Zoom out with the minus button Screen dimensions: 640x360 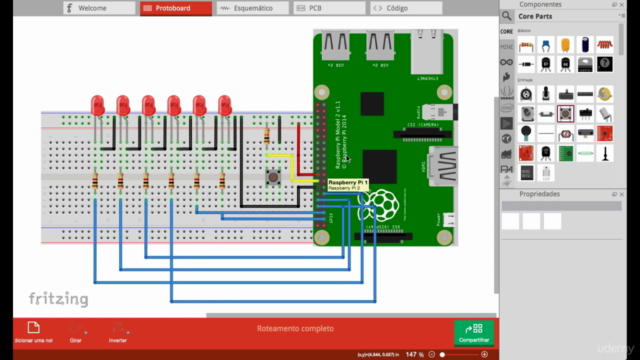click(432, 354)
